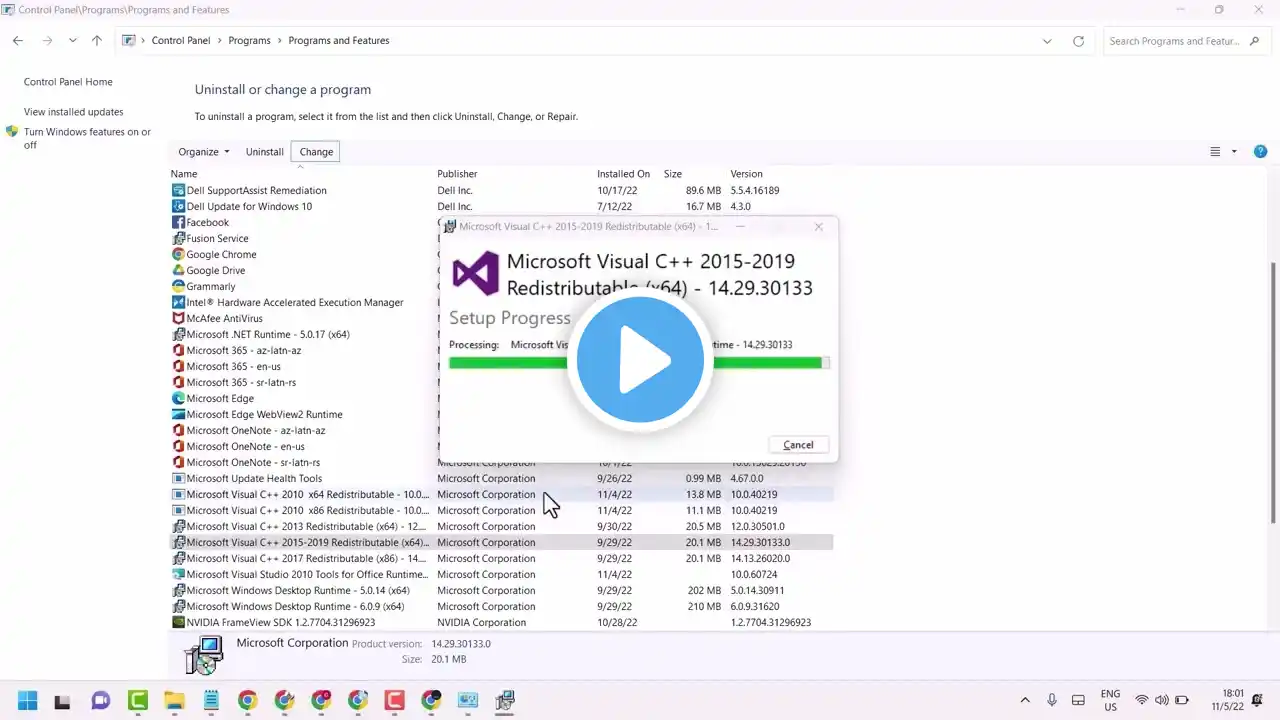
Task: Go back using the Back arrow
Action: pyautogui.click(x=18, y=41)
